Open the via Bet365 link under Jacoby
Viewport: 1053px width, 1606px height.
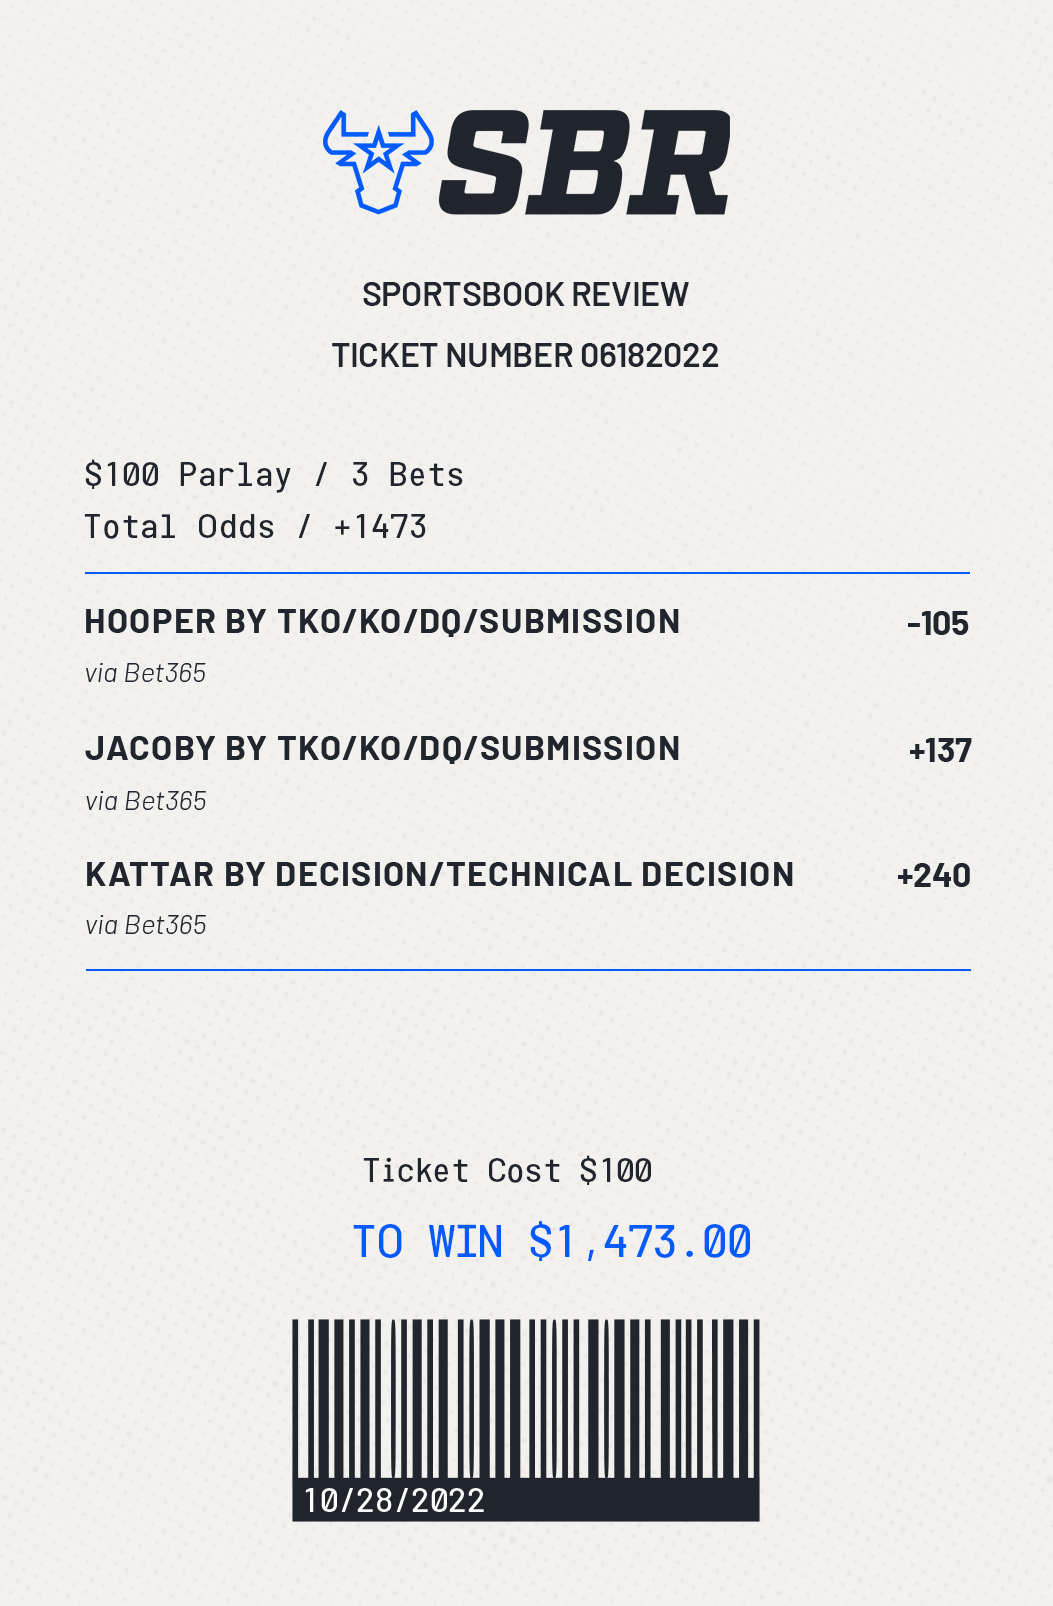146,801
